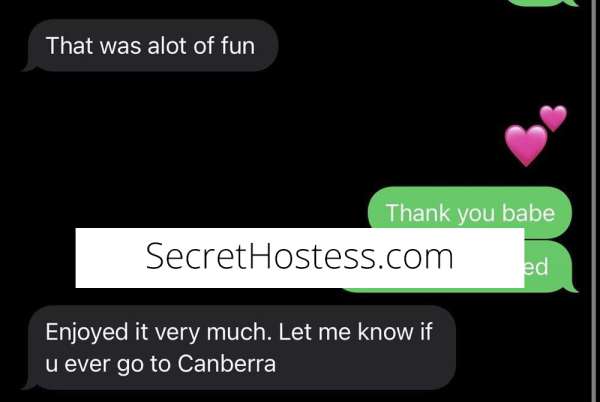Click the word "Canberra" in the last message

tap(227, 364)
